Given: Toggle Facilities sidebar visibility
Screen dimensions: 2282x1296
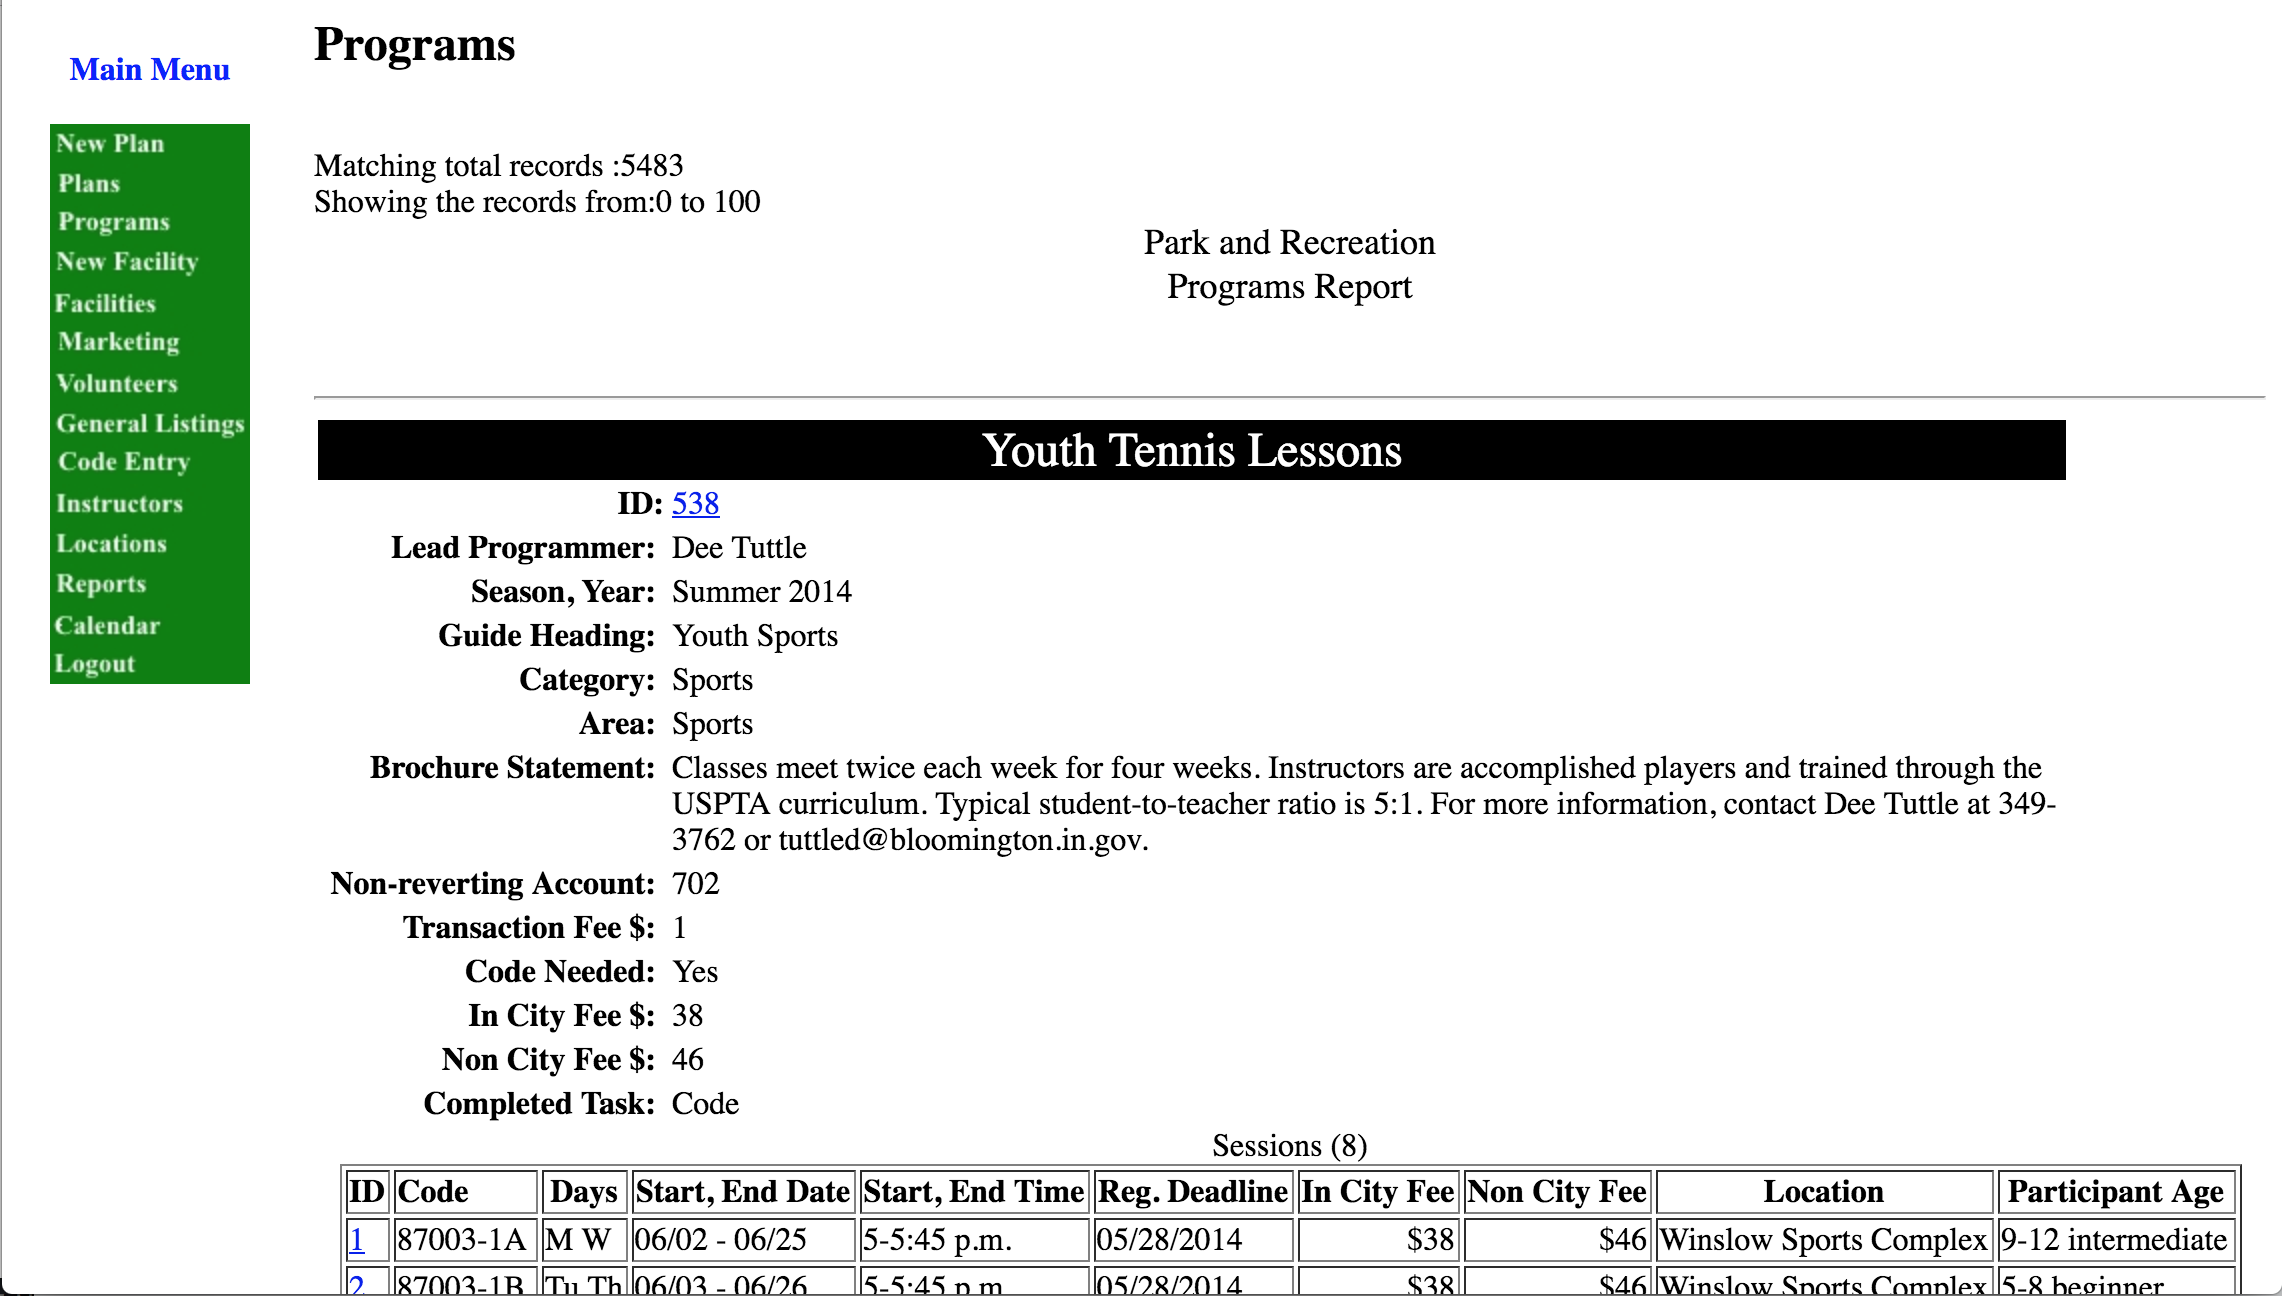Looking at the screenshot, I should 102,302.
